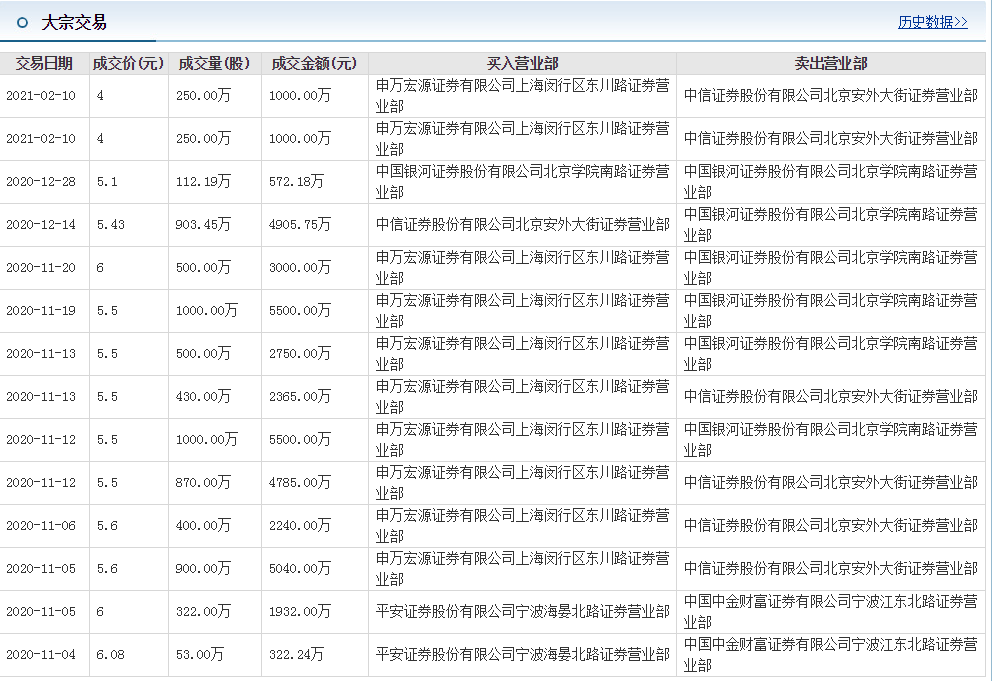Viewport: 992px width, 681px height.
Task: Select date cell 2020-11-06
Action: 41,526
